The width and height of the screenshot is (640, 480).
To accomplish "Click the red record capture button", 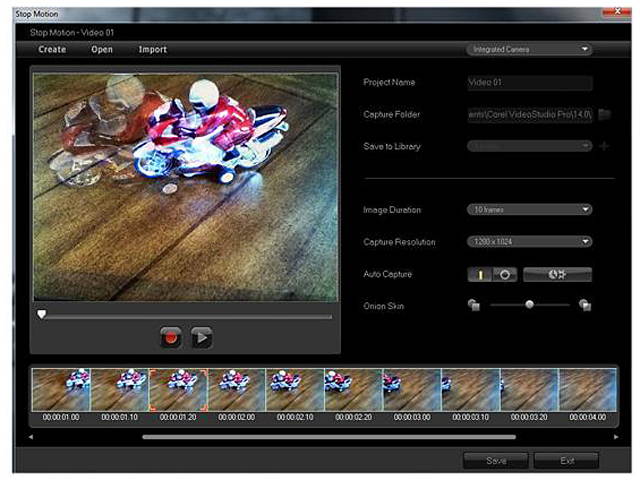I will 171,338.
